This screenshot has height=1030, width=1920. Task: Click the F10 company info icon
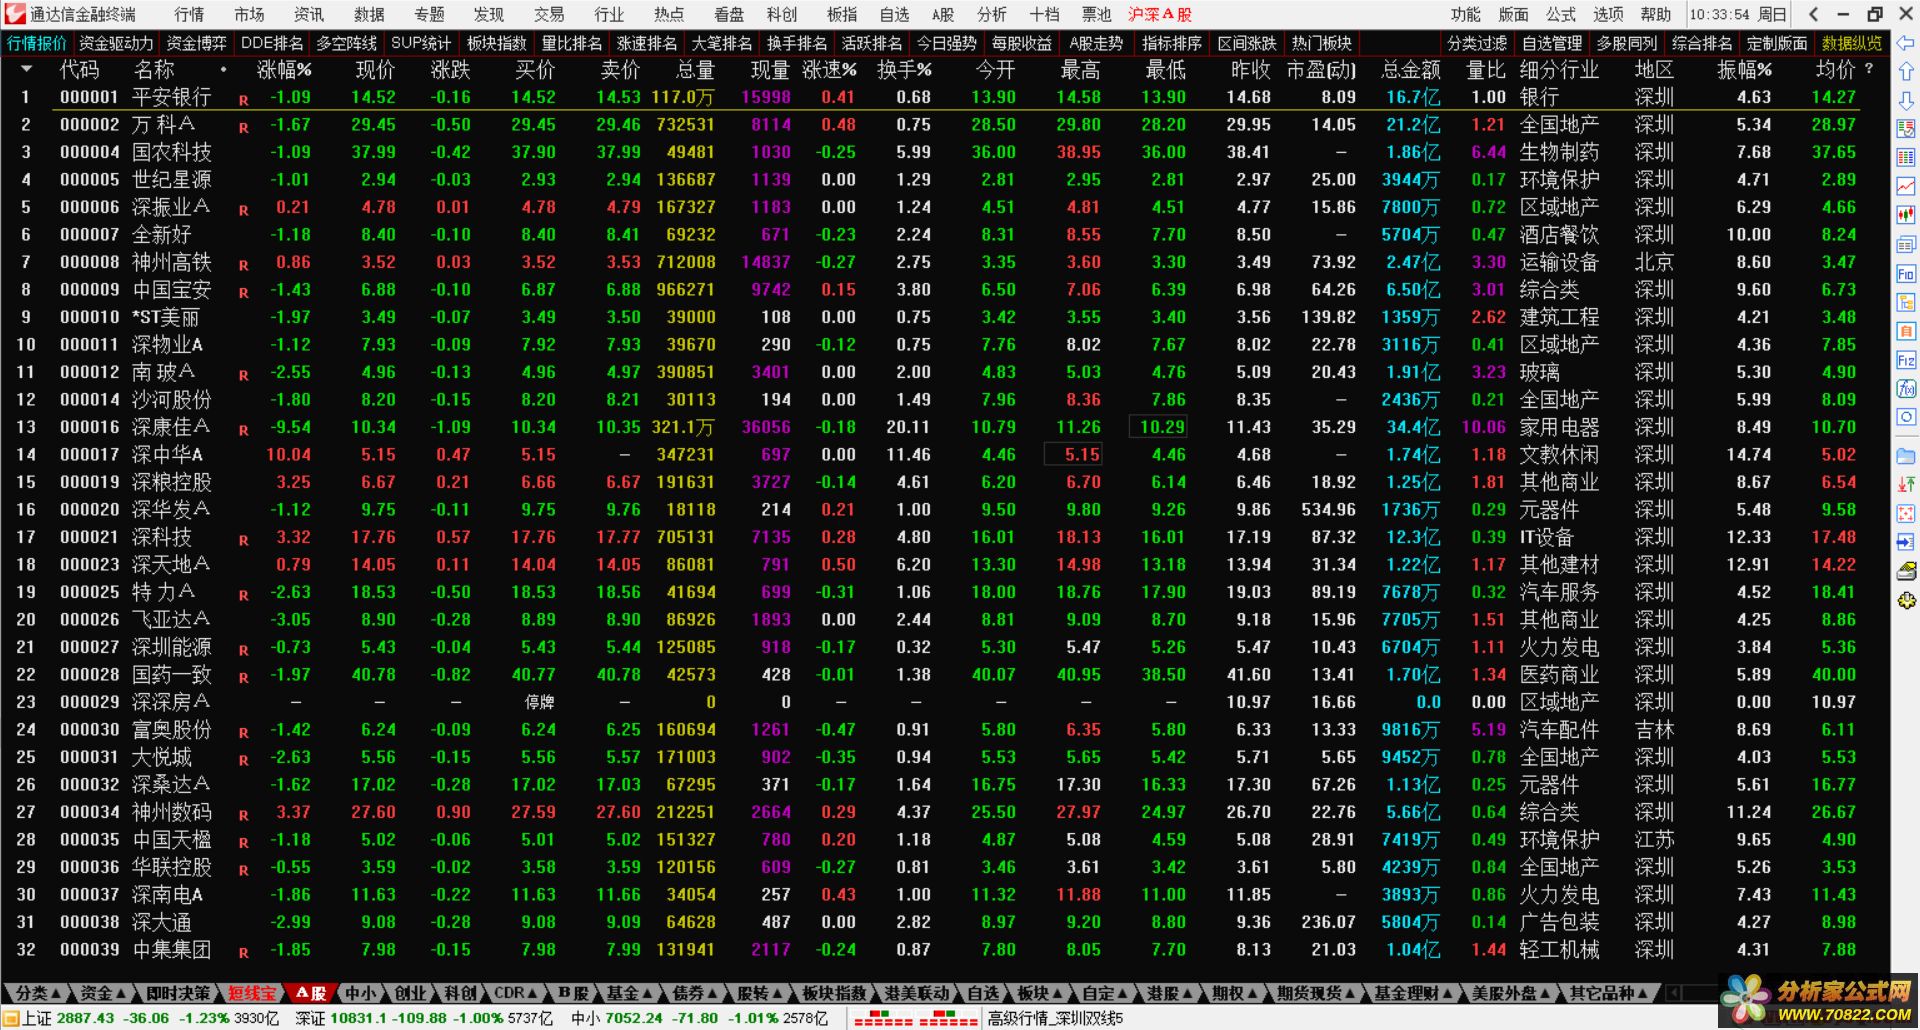coord(1906,274)
